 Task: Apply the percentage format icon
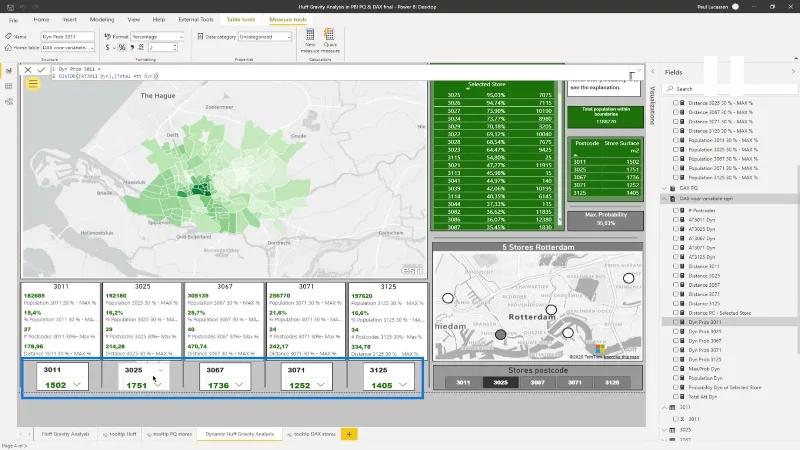point(122,47)
